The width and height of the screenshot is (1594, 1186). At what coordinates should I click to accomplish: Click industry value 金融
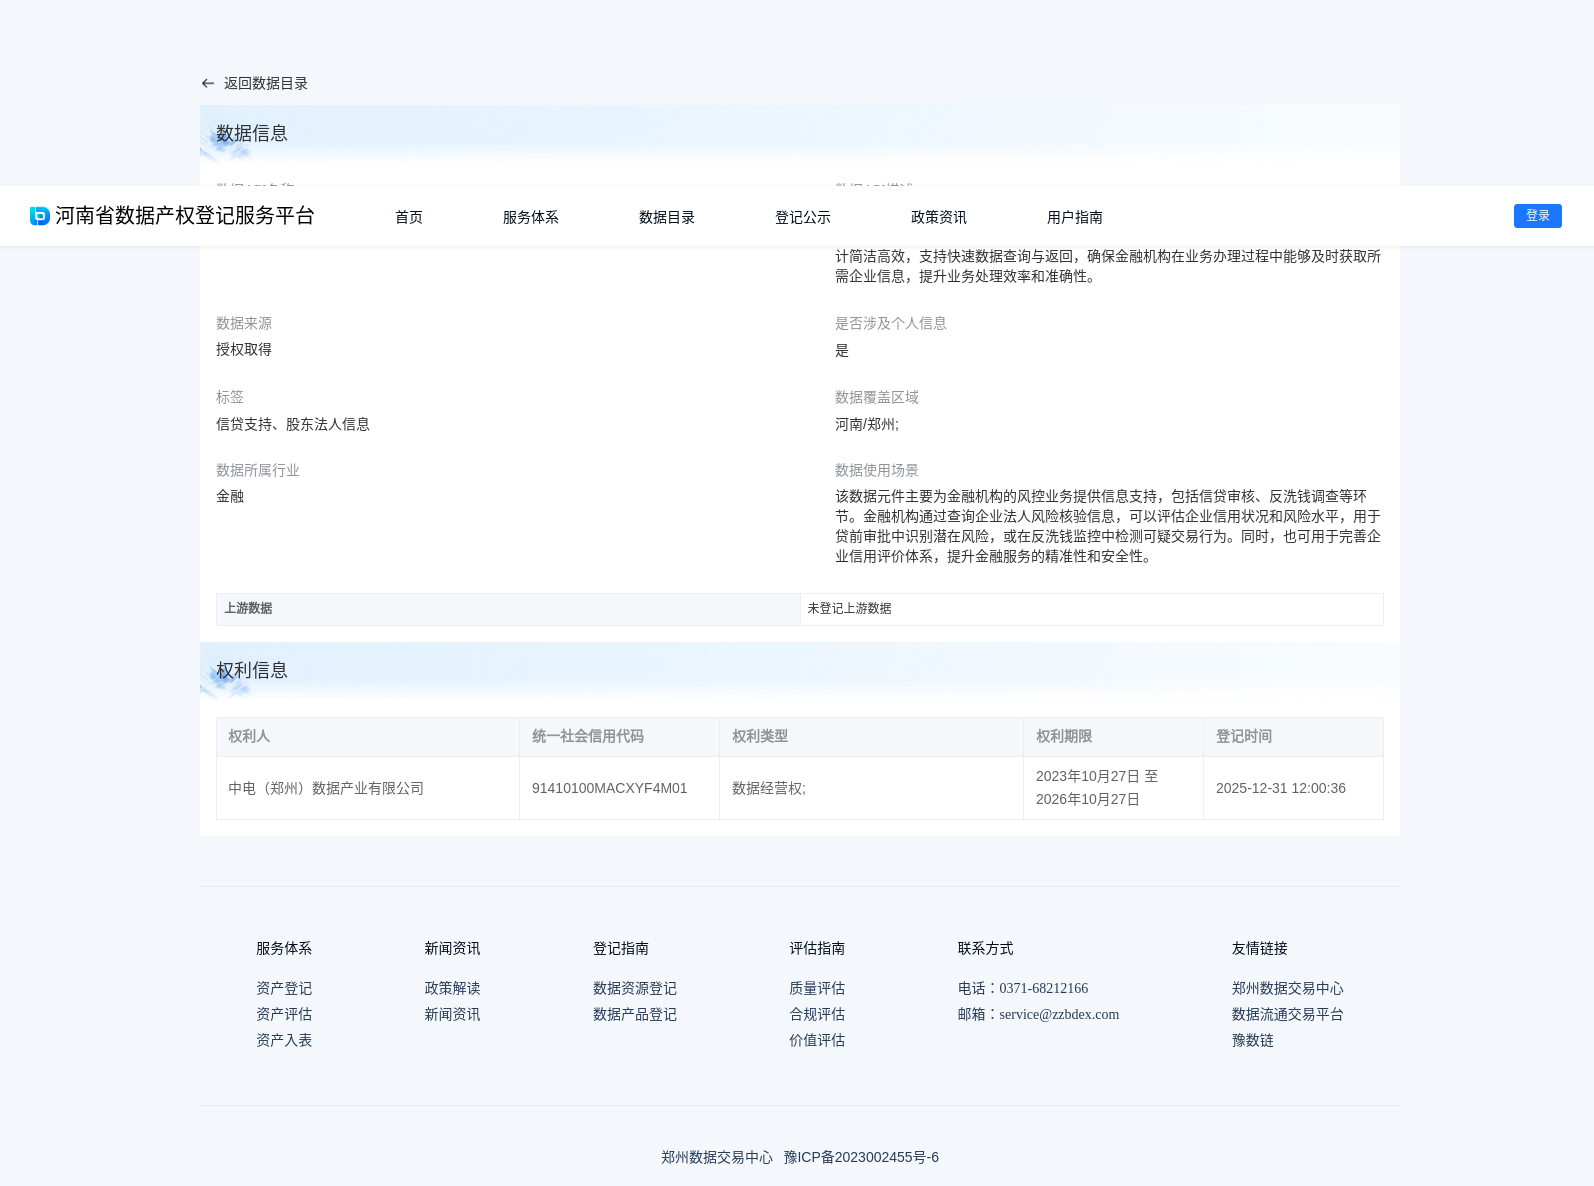pos(230,496)
